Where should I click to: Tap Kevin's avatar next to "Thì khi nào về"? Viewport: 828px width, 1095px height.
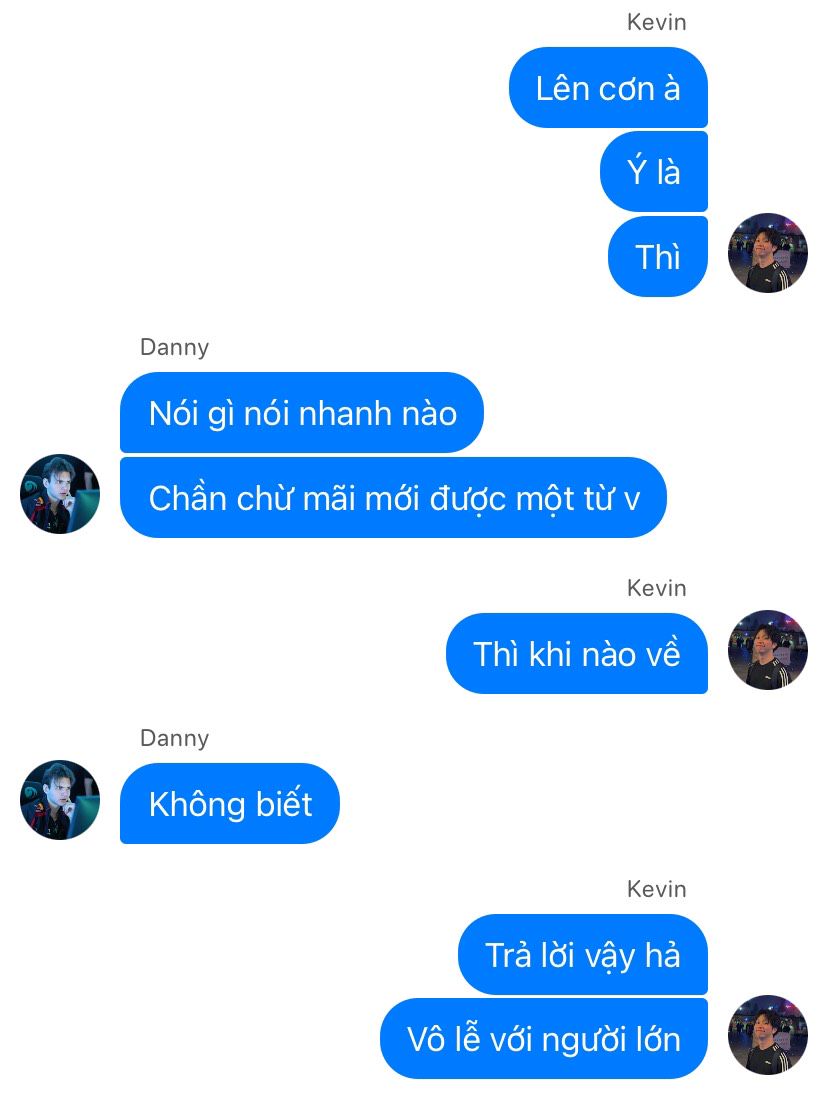(767, 649)
